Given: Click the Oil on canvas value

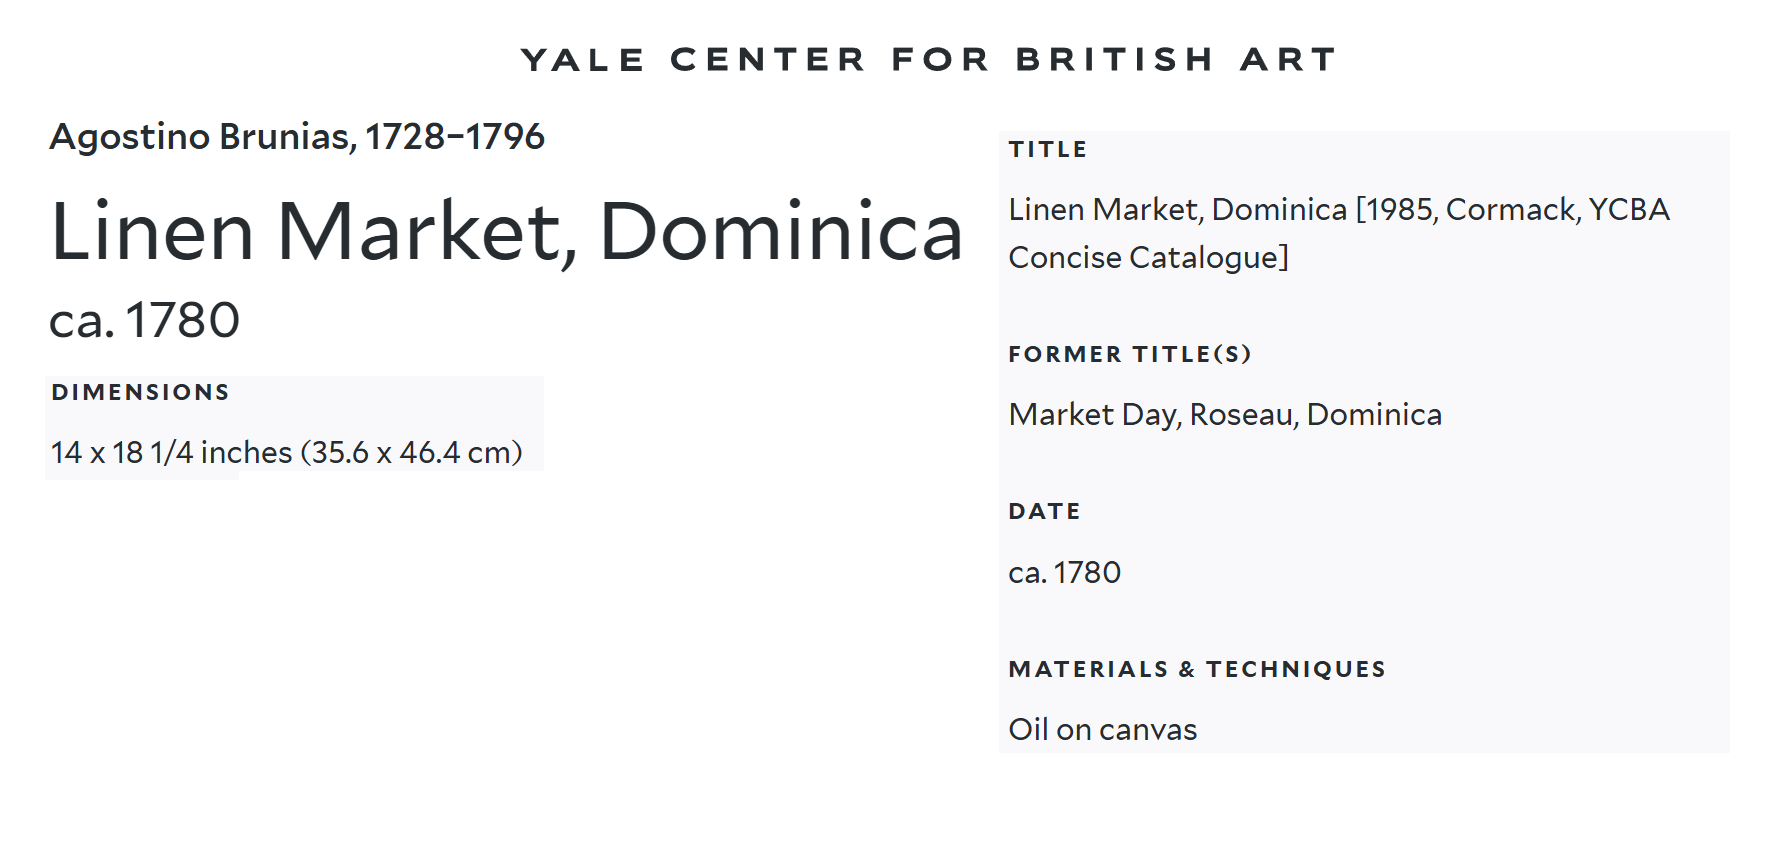Looking at the screenshot, I should (1102, 730).
